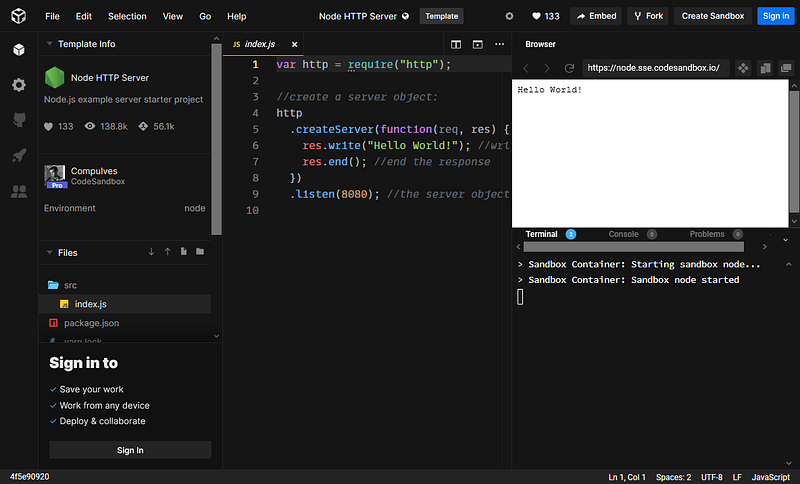The height and width of the screenshot is (484, 800).
Task: Click JavaScript language mode
Action: tap(770, 477)
